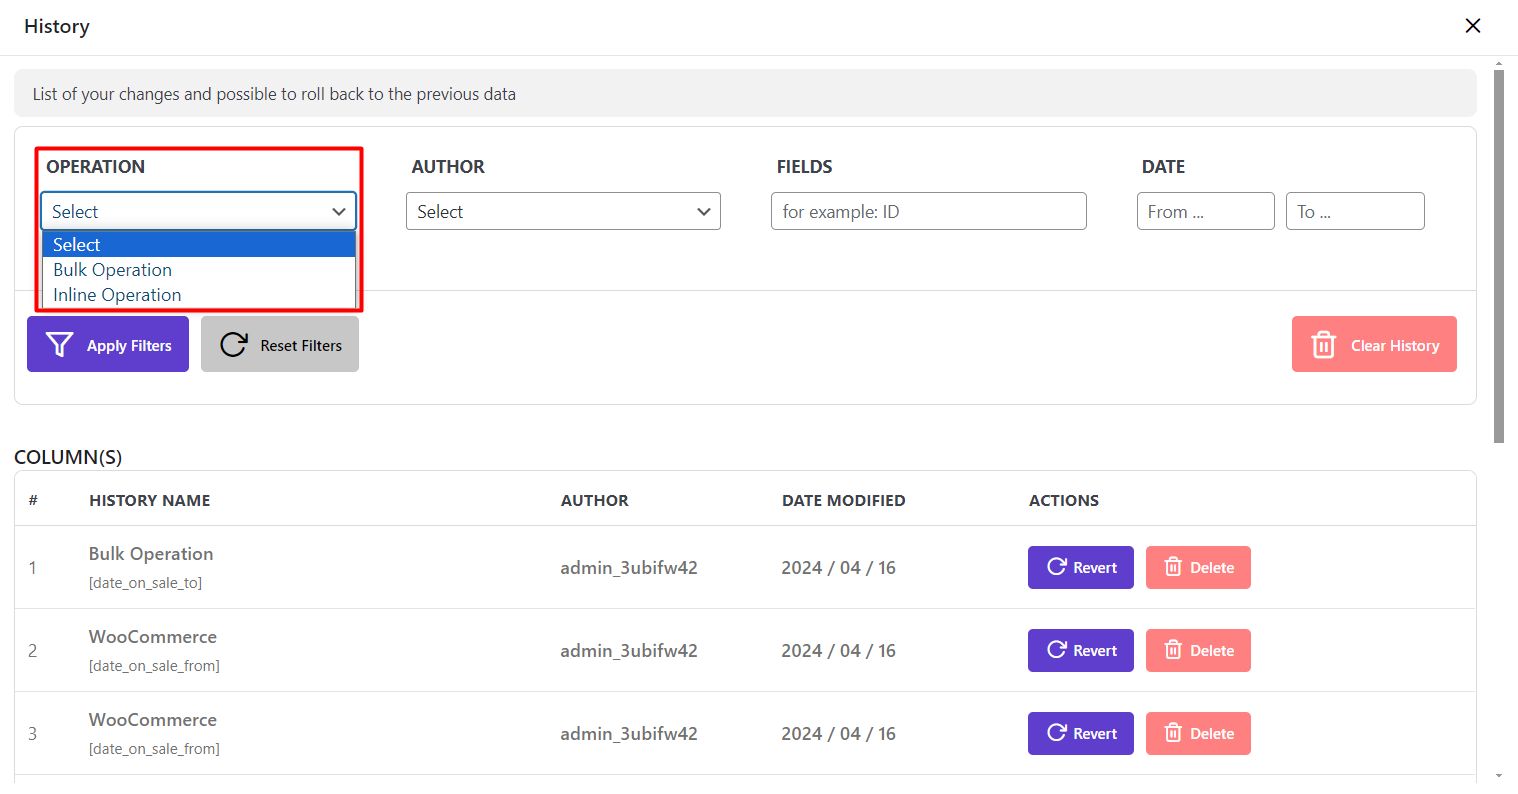Click the circular arrow icon on Reset Filters
1518x794 pixels.
(234, 345)
